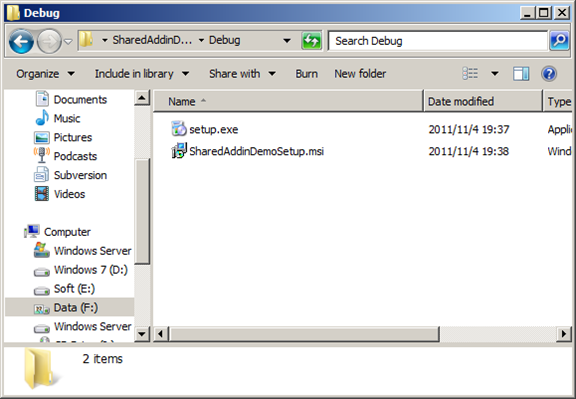Select Soft (E:) label
The width and height of the screenshot is (576, 399).
click(74, 289)
